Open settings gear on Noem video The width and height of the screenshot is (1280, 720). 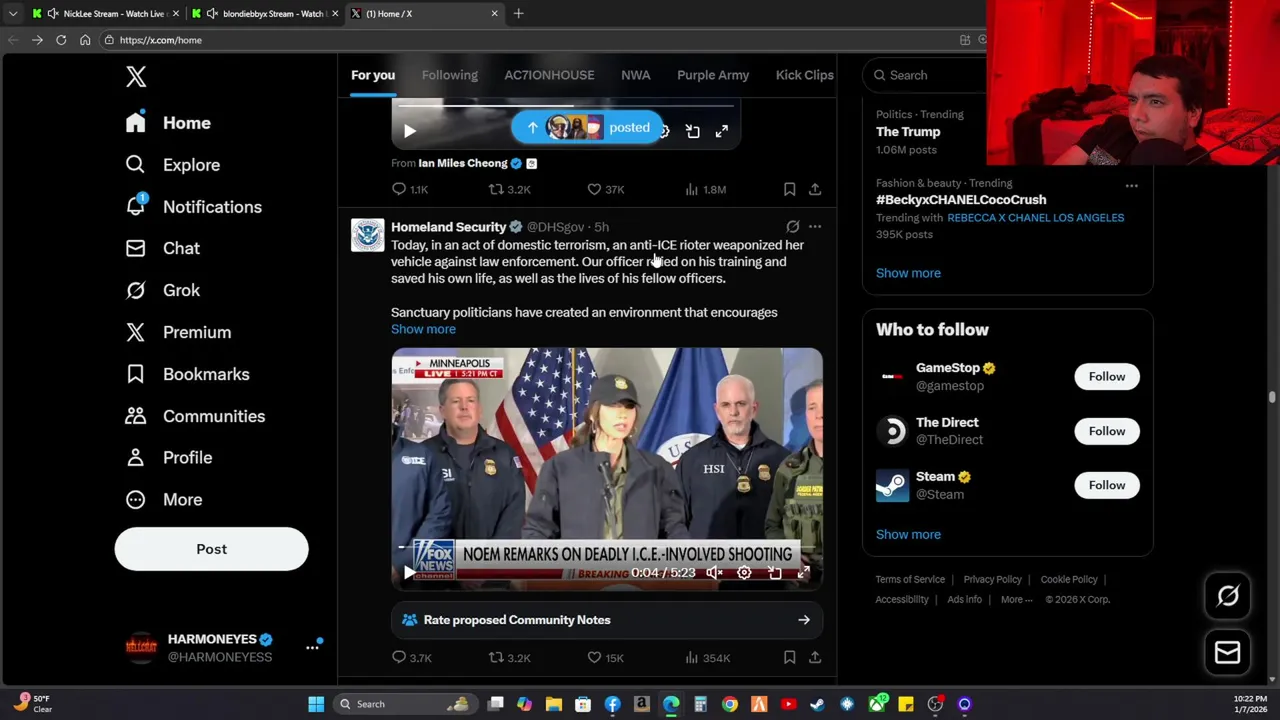pyautogui.click(x=744, y=573)
